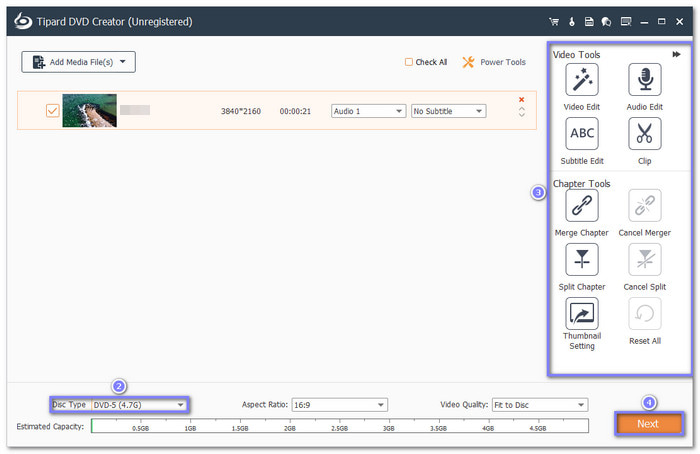This screenshot has width=700, height=454.
Task: Minimize the Tipard DVD Creator window
Action: 644,22
